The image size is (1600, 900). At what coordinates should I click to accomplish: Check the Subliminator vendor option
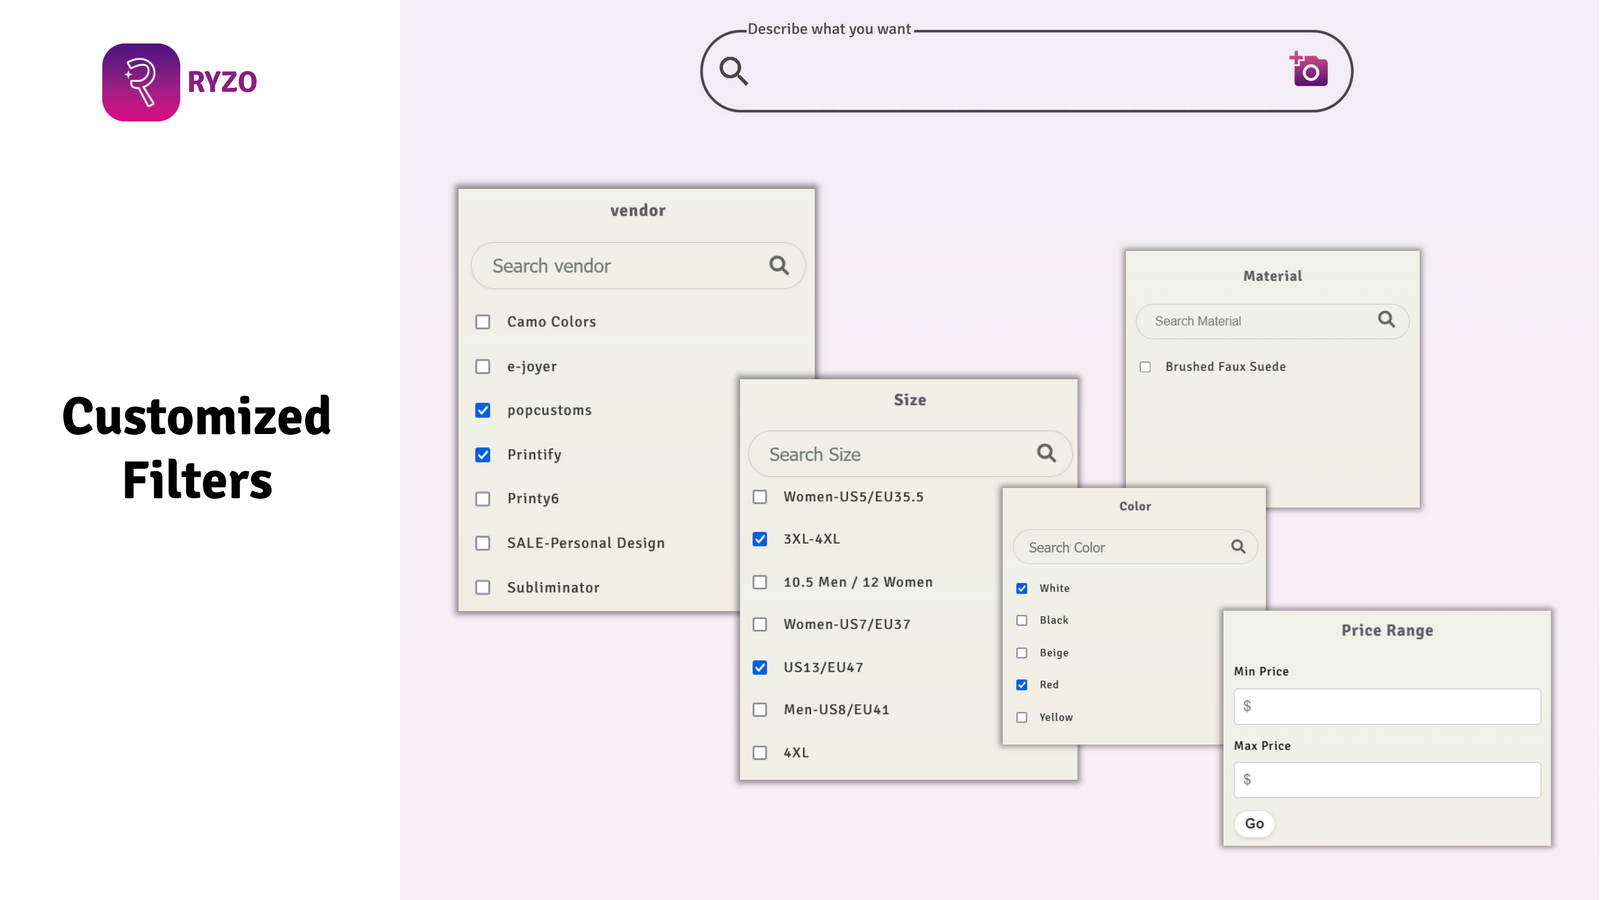click(483, 588)
